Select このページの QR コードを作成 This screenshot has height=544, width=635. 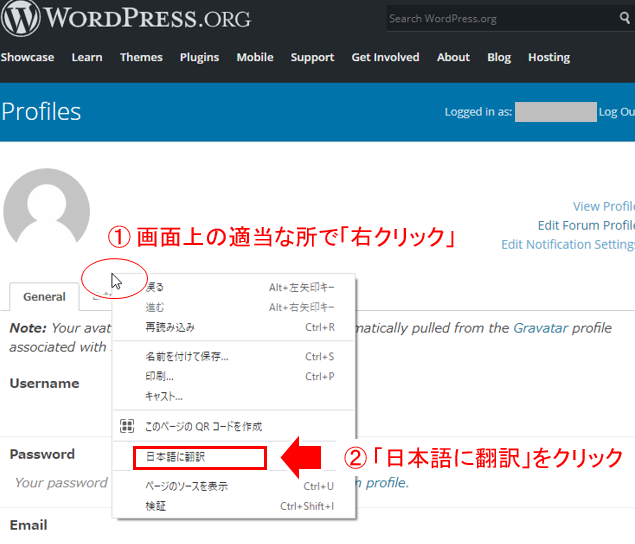click(x=234, y=426)
